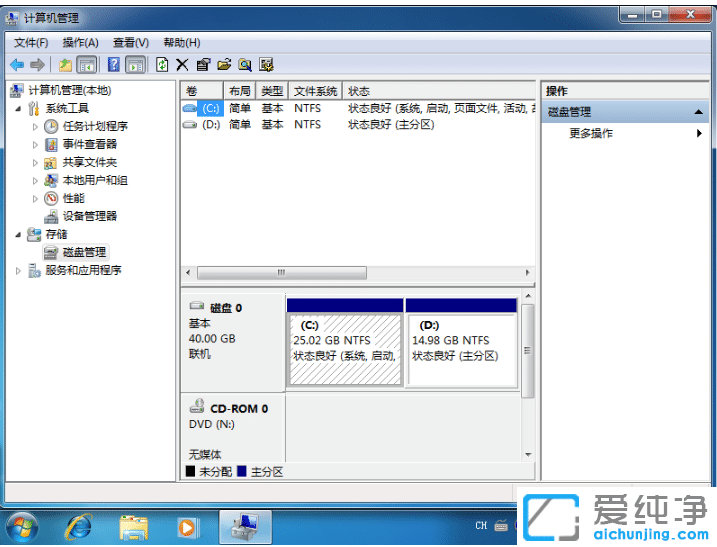This screenshot has height=547, width=717.
Task: Click the black 未分配 legend swatch
Action: click(190, 471)
